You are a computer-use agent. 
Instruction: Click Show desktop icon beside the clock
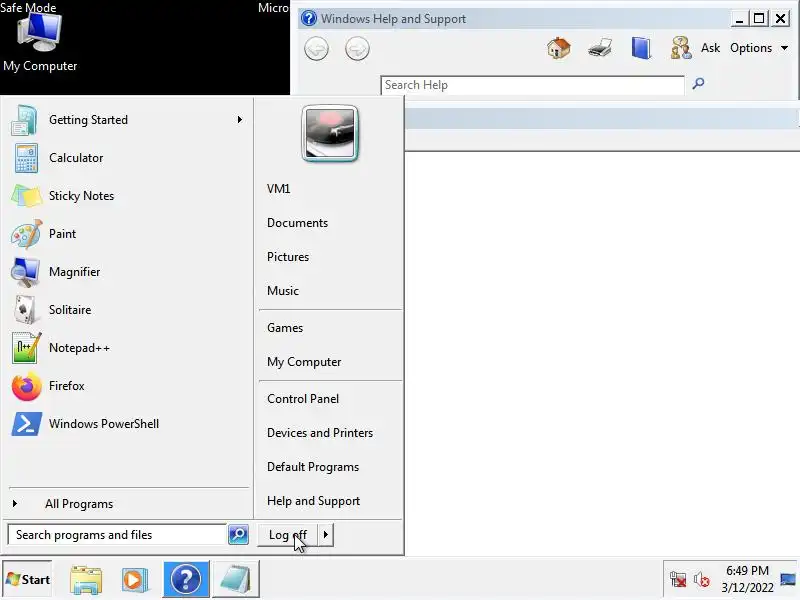click(x=788, y=579)
